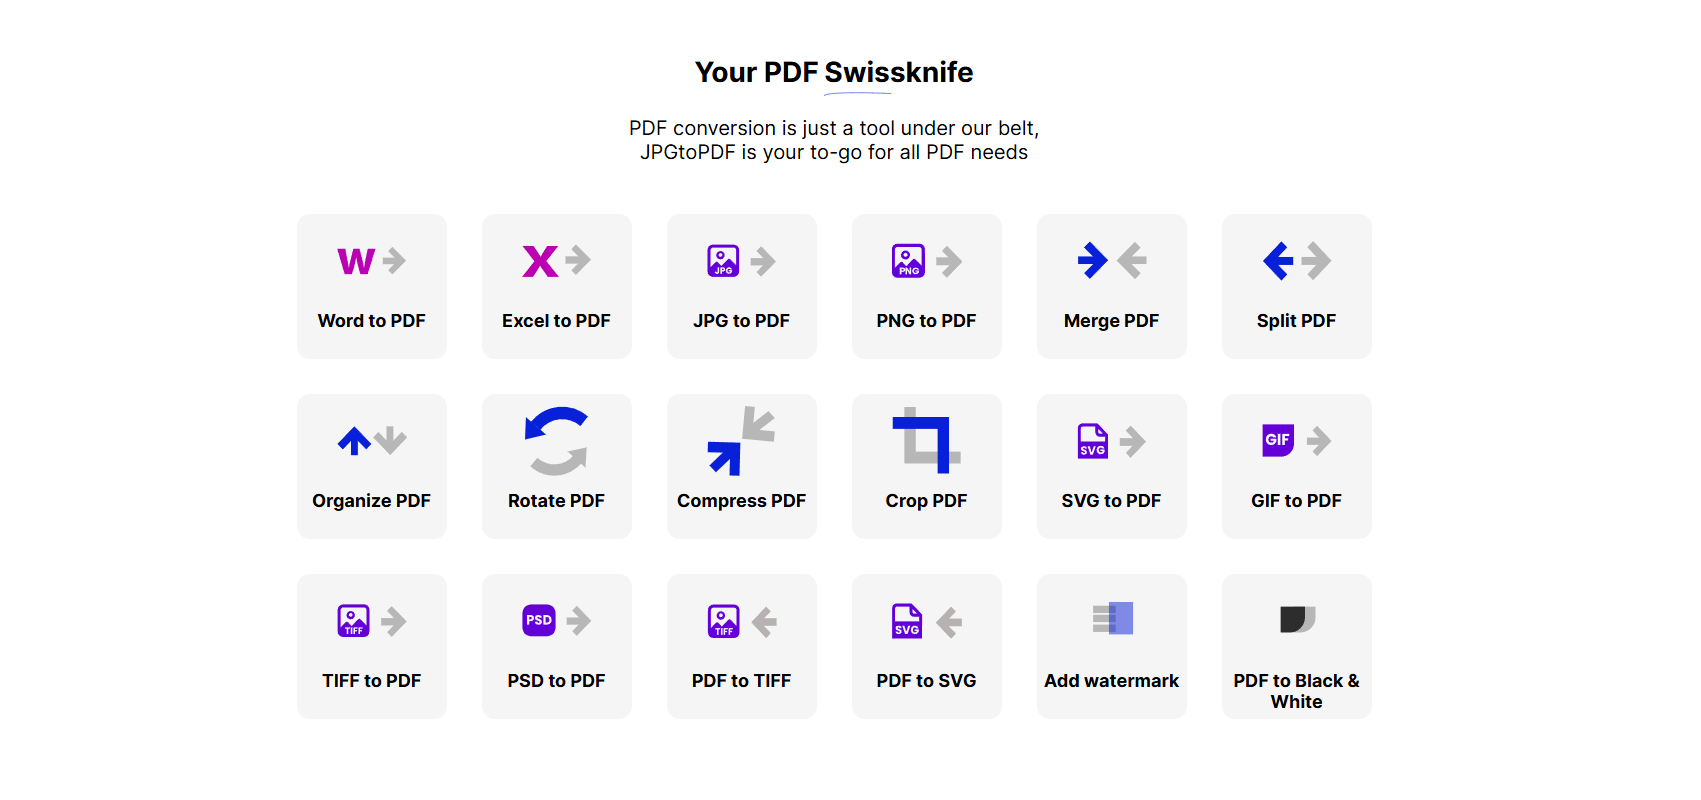The height and width of the screenshot is (800, 1701).
Task: Select the Crop PDF label
Action: click(927, 501)
